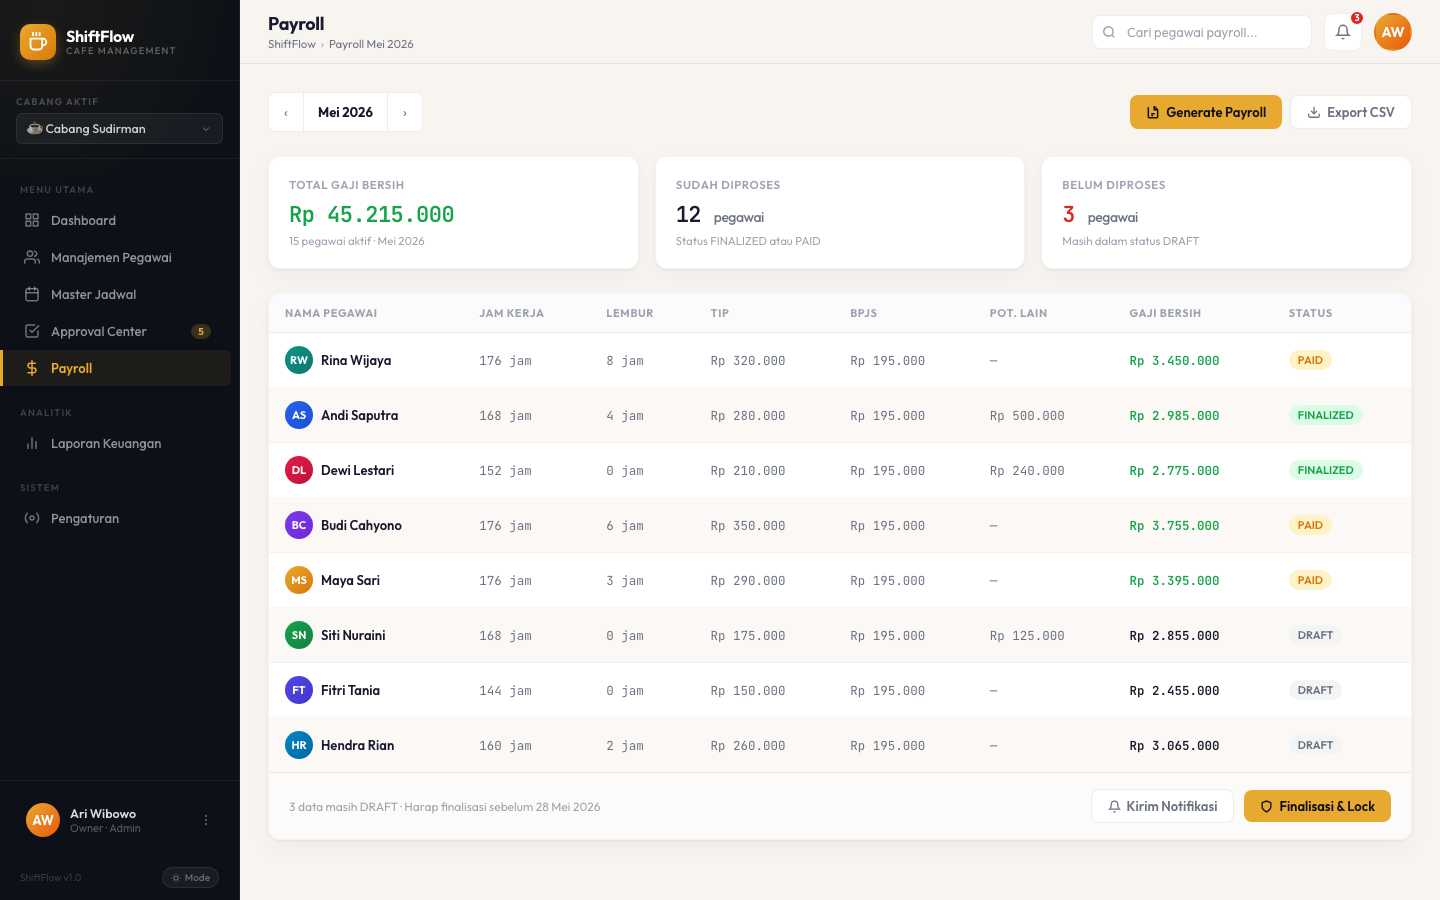The width and height of the screenshot is (1440, 900).
Task: Expand the Cabang Sudirman branch dropdown
Action: 119,128
